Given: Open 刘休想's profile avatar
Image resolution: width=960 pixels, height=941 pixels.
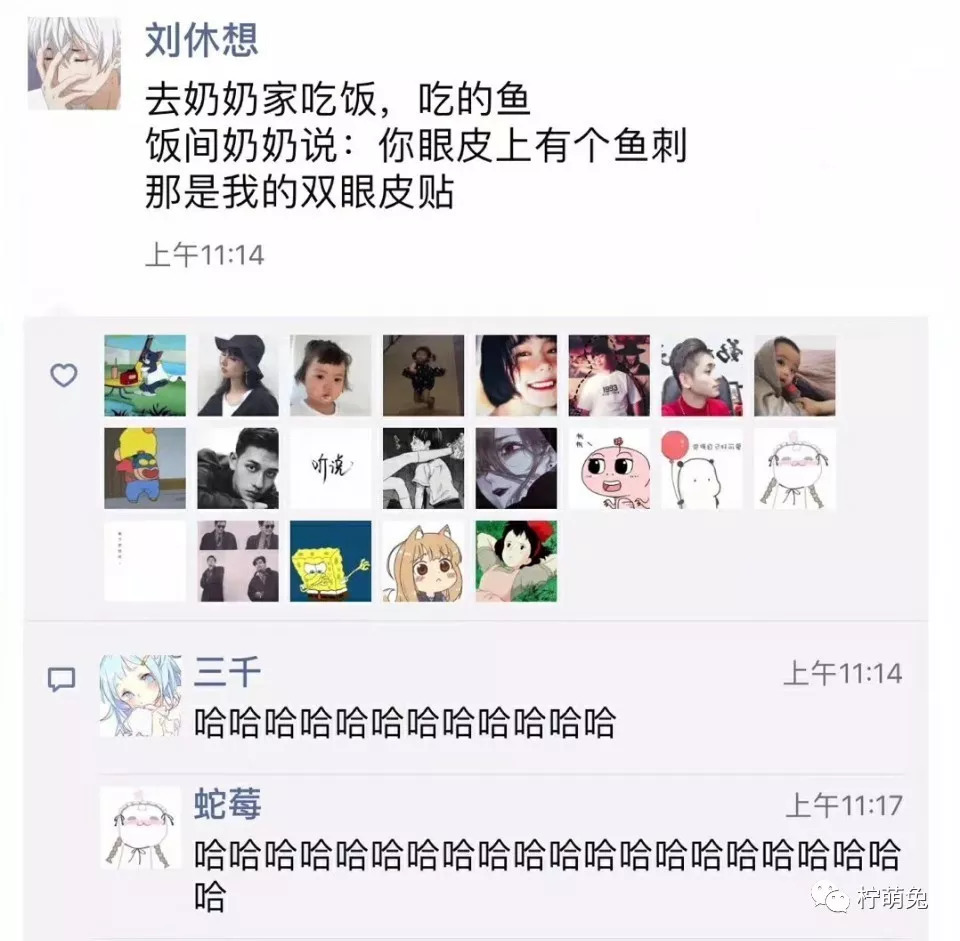Looking at the screenshot, I should pos(74,63).
